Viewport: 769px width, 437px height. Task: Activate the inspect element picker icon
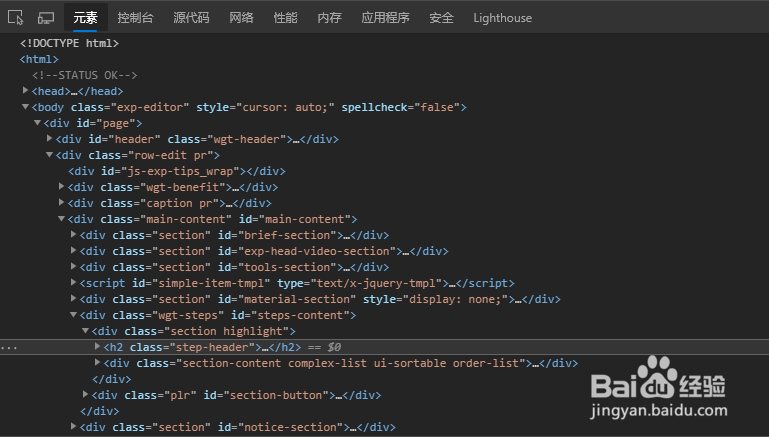[16, 18]
